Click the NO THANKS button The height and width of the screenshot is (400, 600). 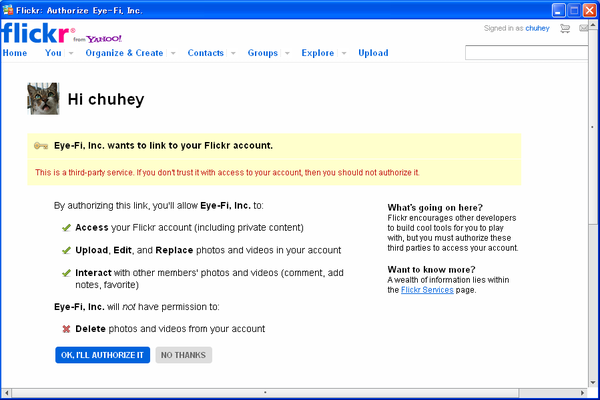(x=183, y=355)
